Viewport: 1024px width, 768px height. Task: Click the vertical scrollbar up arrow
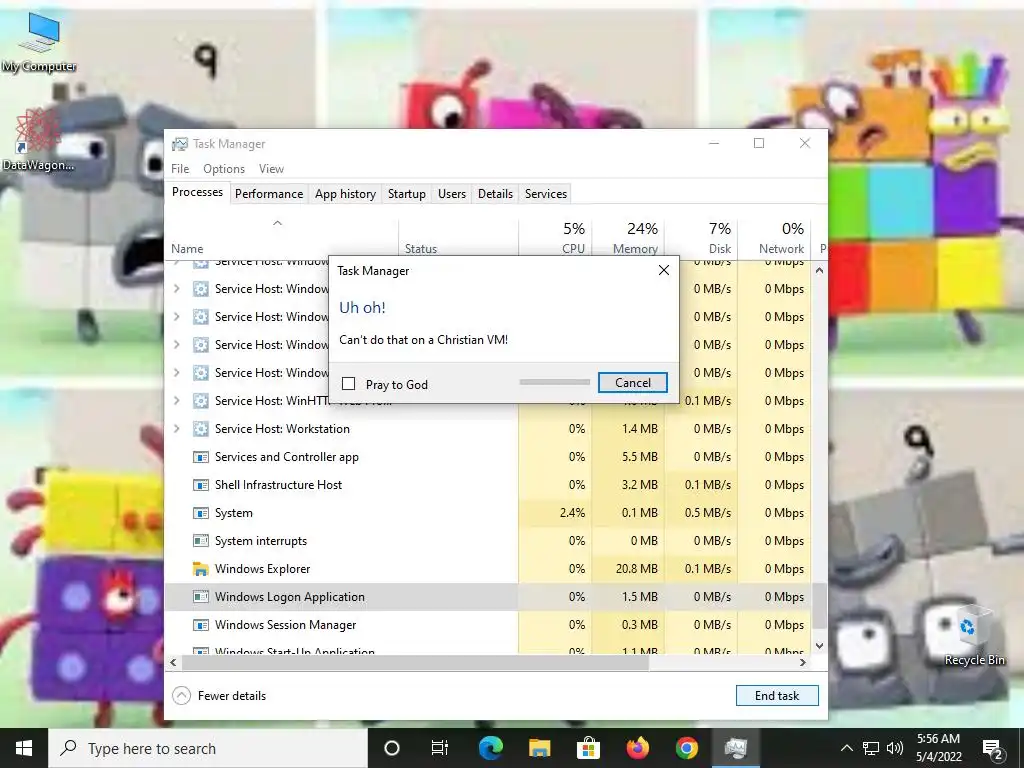coord(820,270)
